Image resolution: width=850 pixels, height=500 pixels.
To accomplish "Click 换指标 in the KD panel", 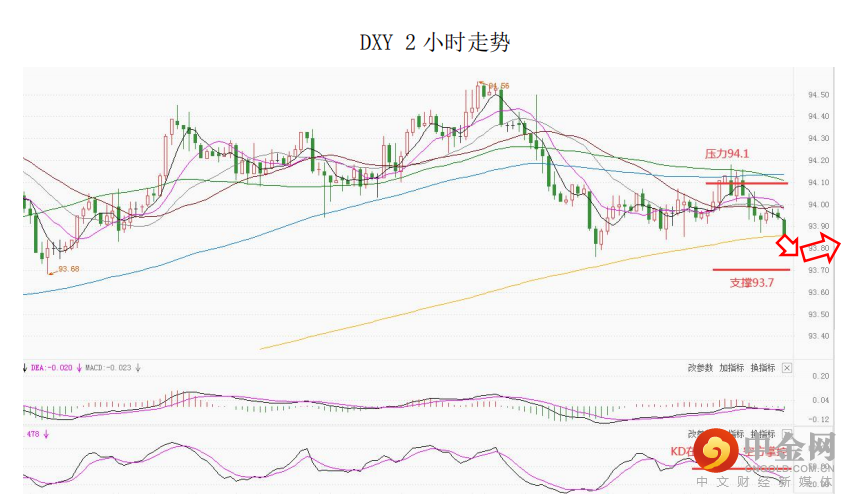I will (763, 434).
